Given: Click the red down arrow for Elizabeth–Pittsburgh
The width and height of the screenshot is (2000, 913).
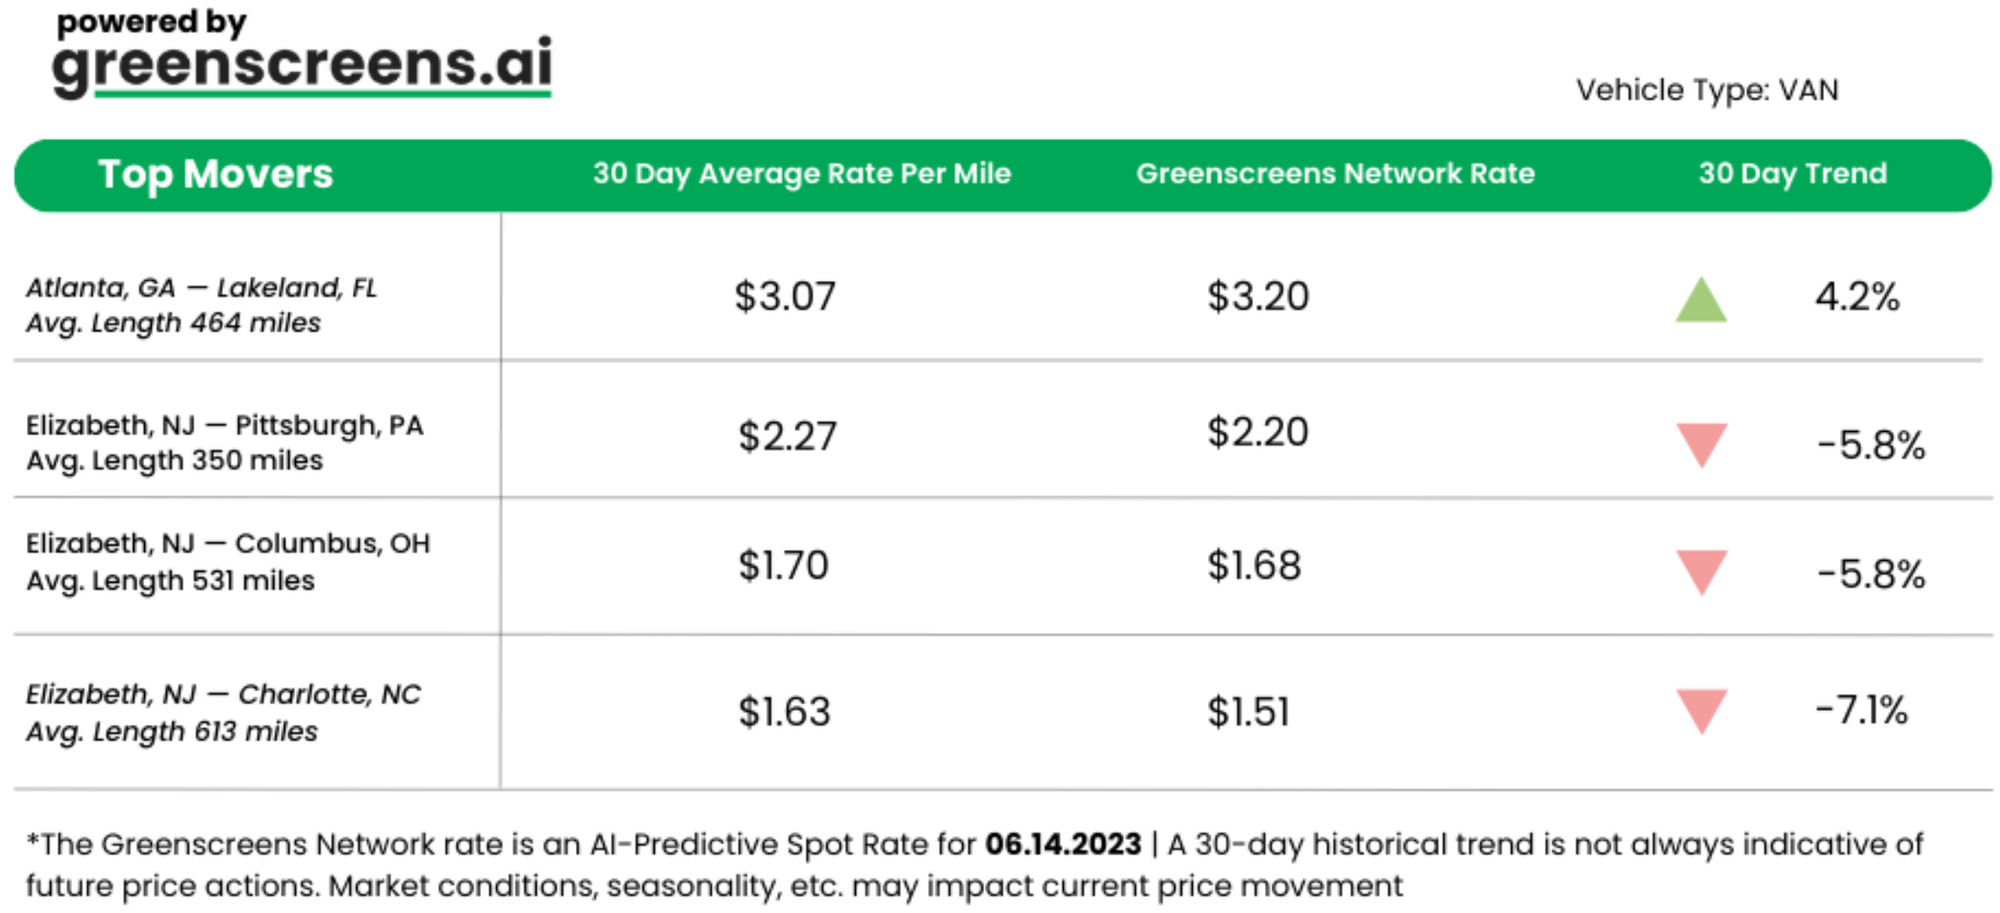Looking at the screenshot, I should pos(1701,443).
